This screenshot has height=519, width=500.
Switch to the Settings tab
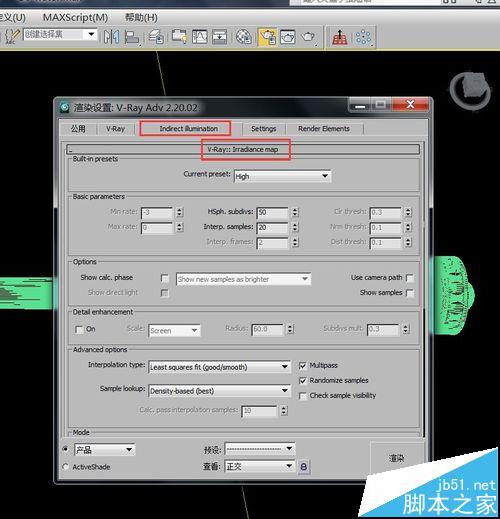point(263,129)
